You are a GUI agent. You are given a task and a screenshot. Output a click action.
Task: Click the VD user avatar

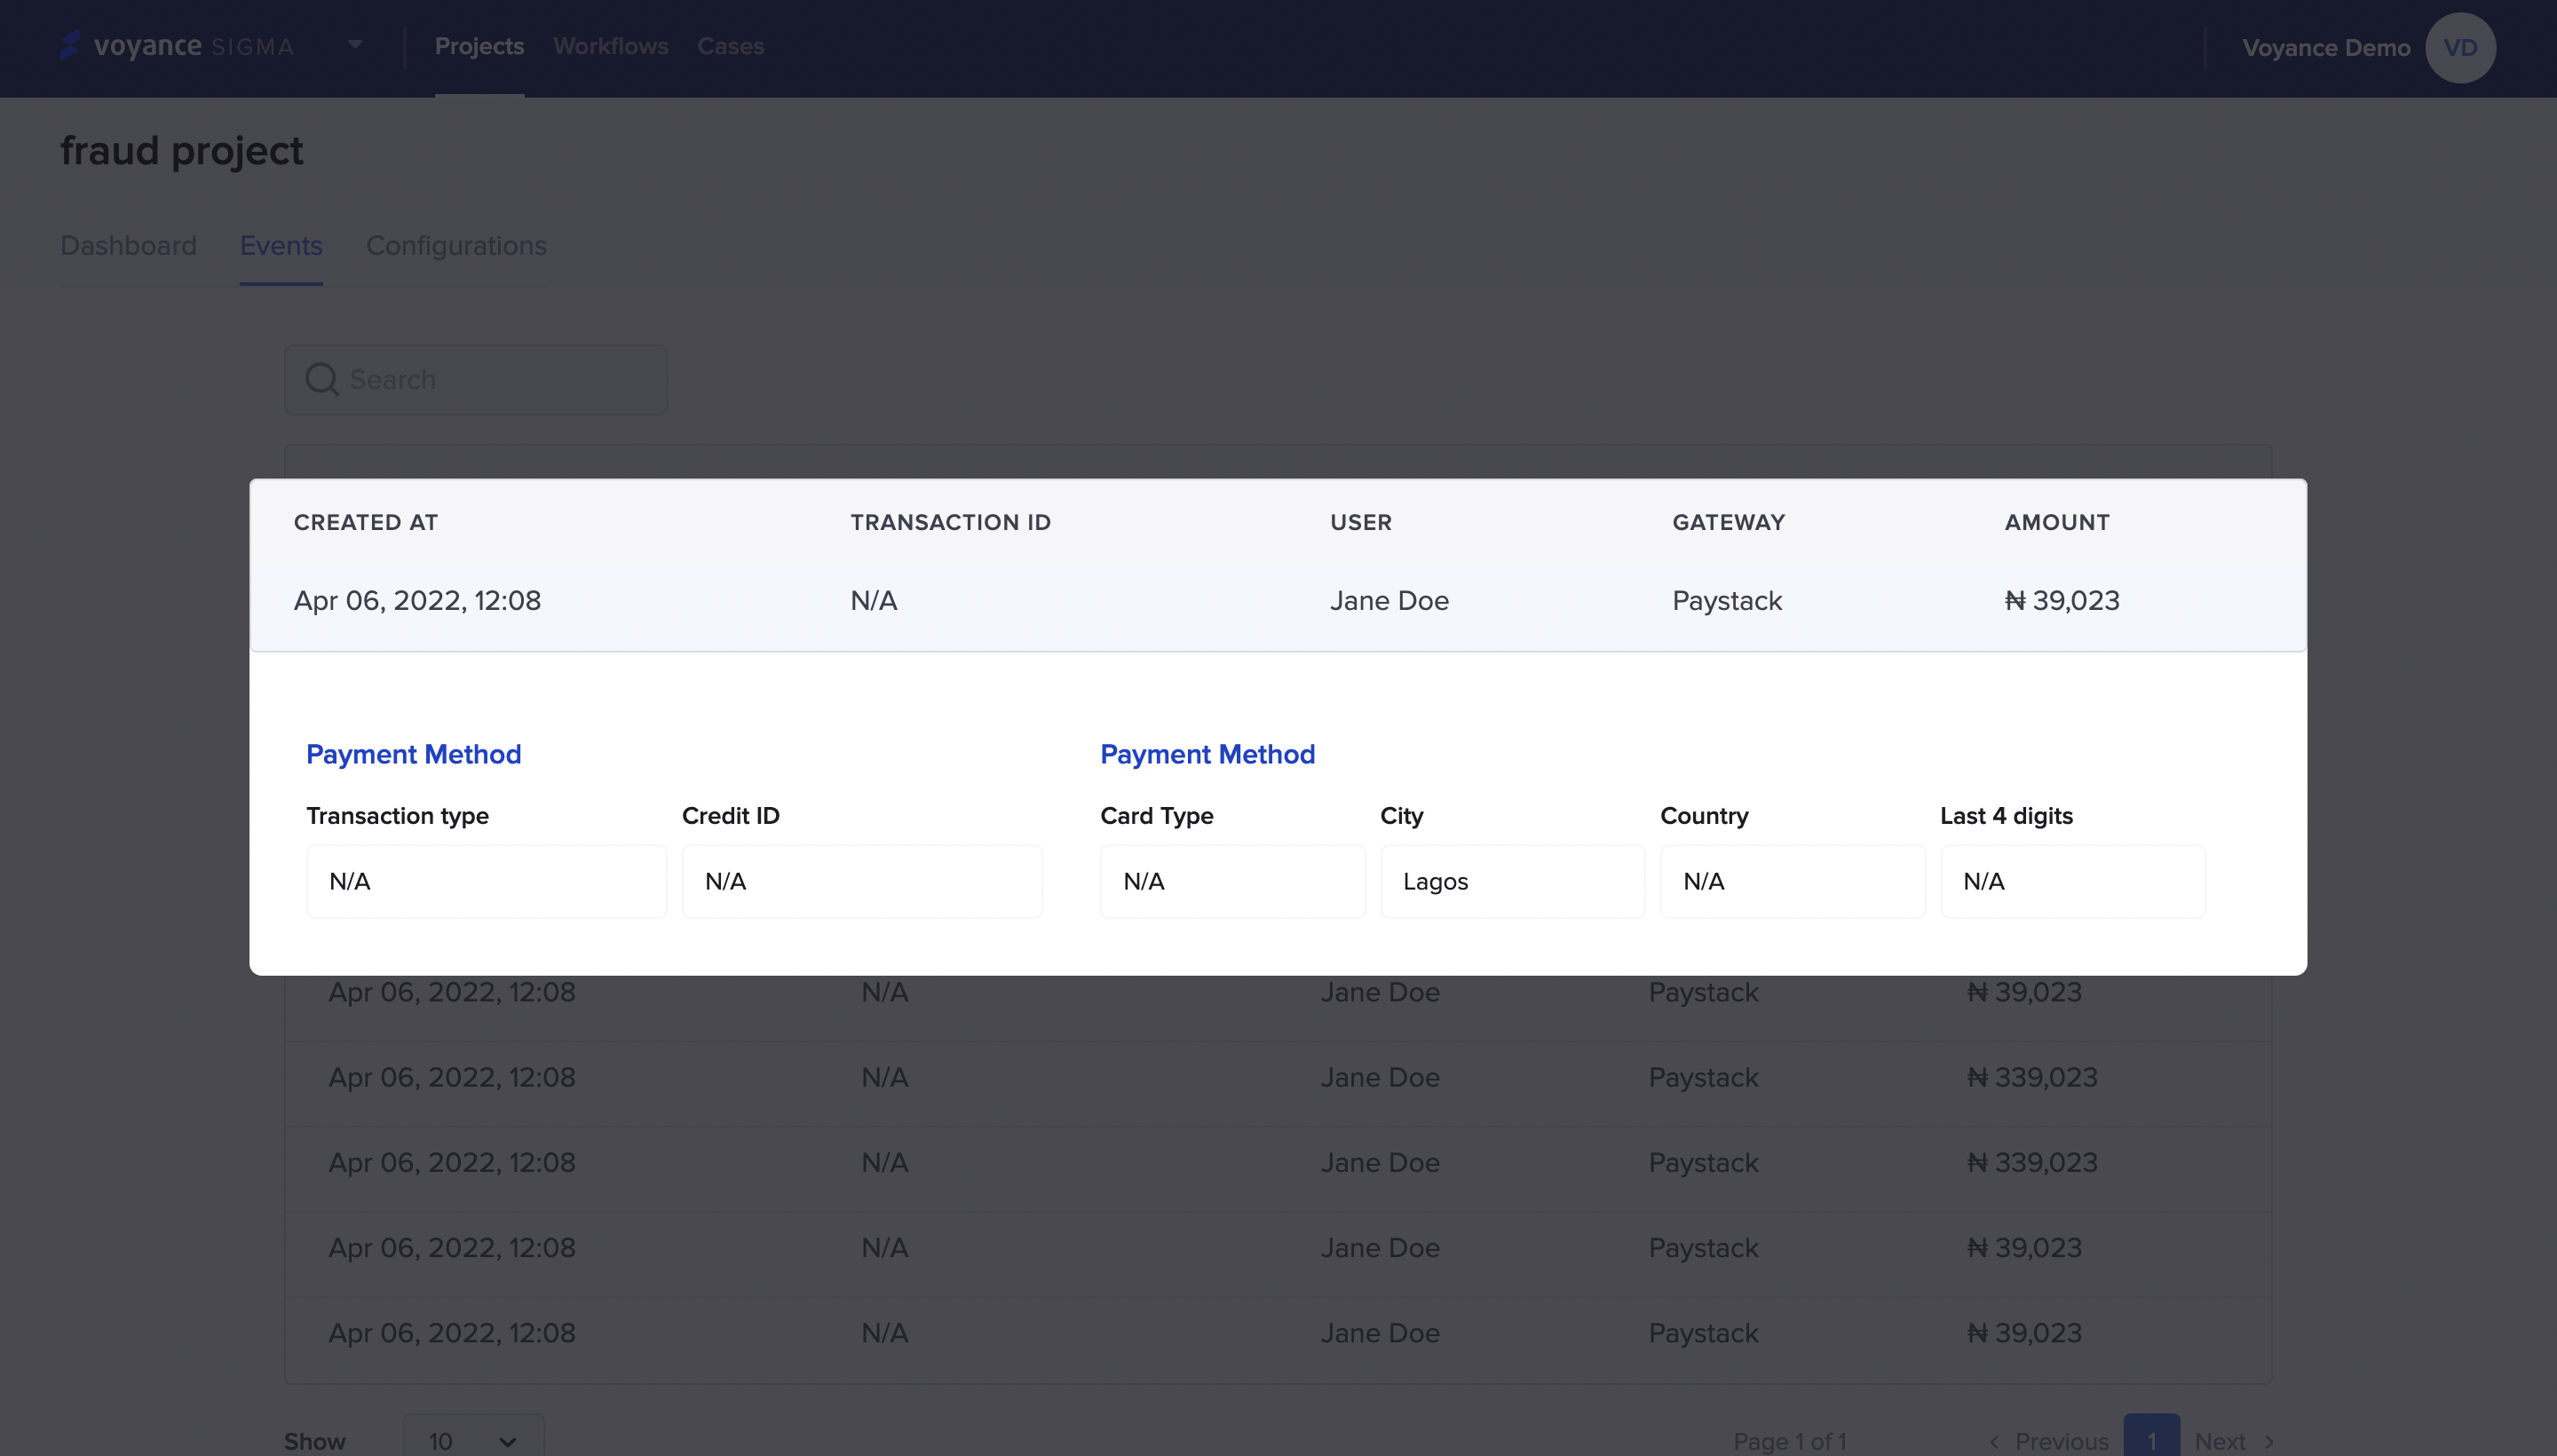pos(2460,48)
